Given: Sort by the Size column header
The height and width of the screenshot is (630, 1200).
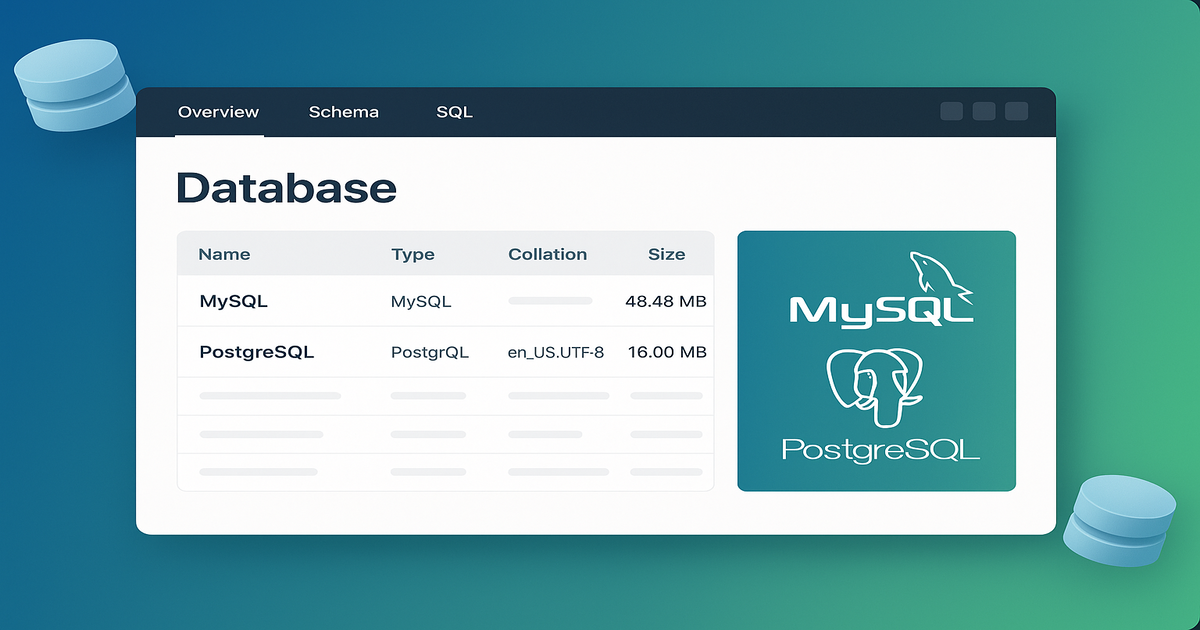Looking at the screenshot, I should [x=667, y=254].
